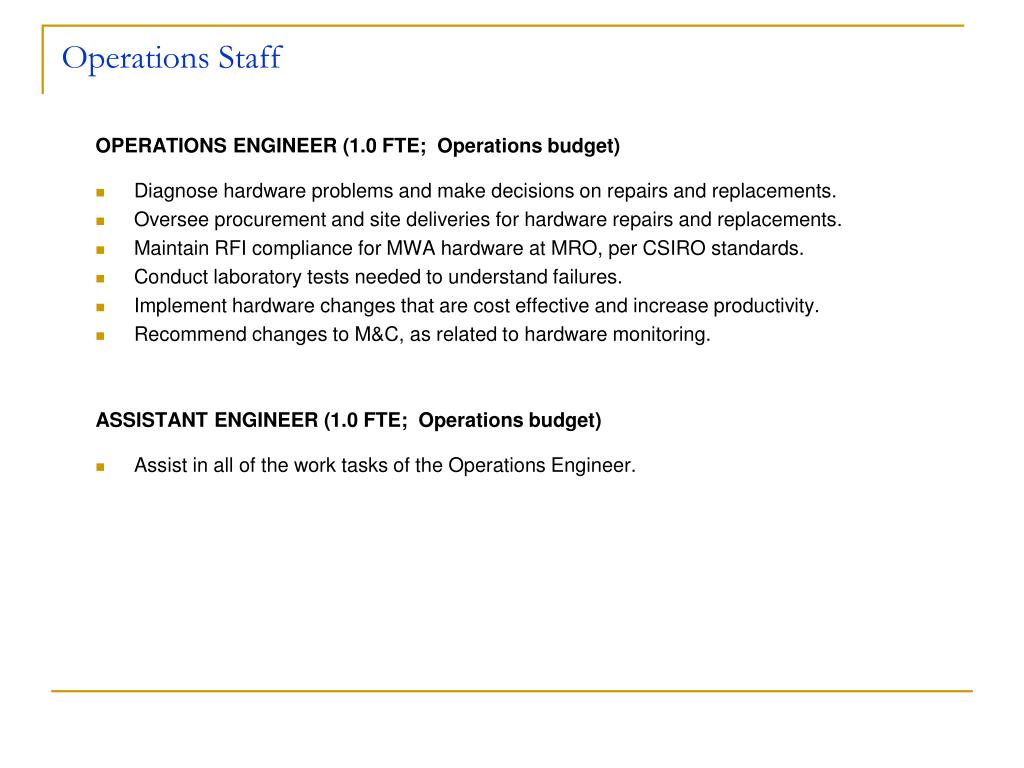
Task: Click the bullet icon before 'Conduct laboratory tests'
Action: point(100,278)
